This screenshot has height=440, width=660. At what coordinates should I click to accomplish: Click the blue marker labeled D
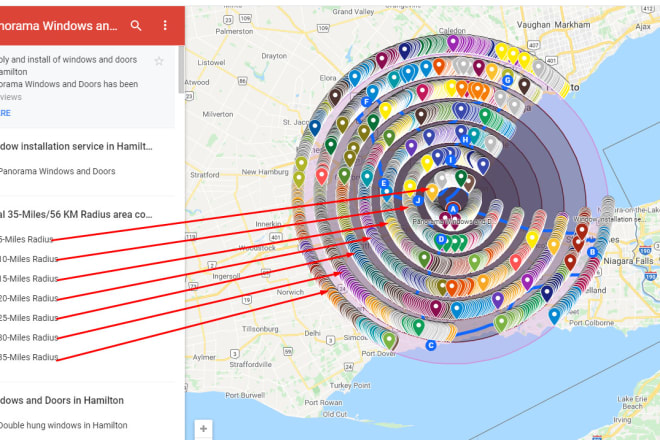pyautogui.click(x=441, y=239)
